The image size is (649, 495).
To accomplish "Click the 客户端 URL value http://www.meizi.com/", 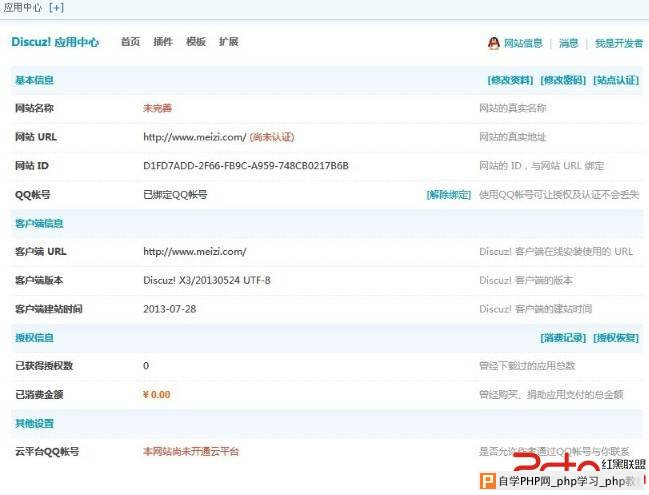I will click(x=195, y=252).
